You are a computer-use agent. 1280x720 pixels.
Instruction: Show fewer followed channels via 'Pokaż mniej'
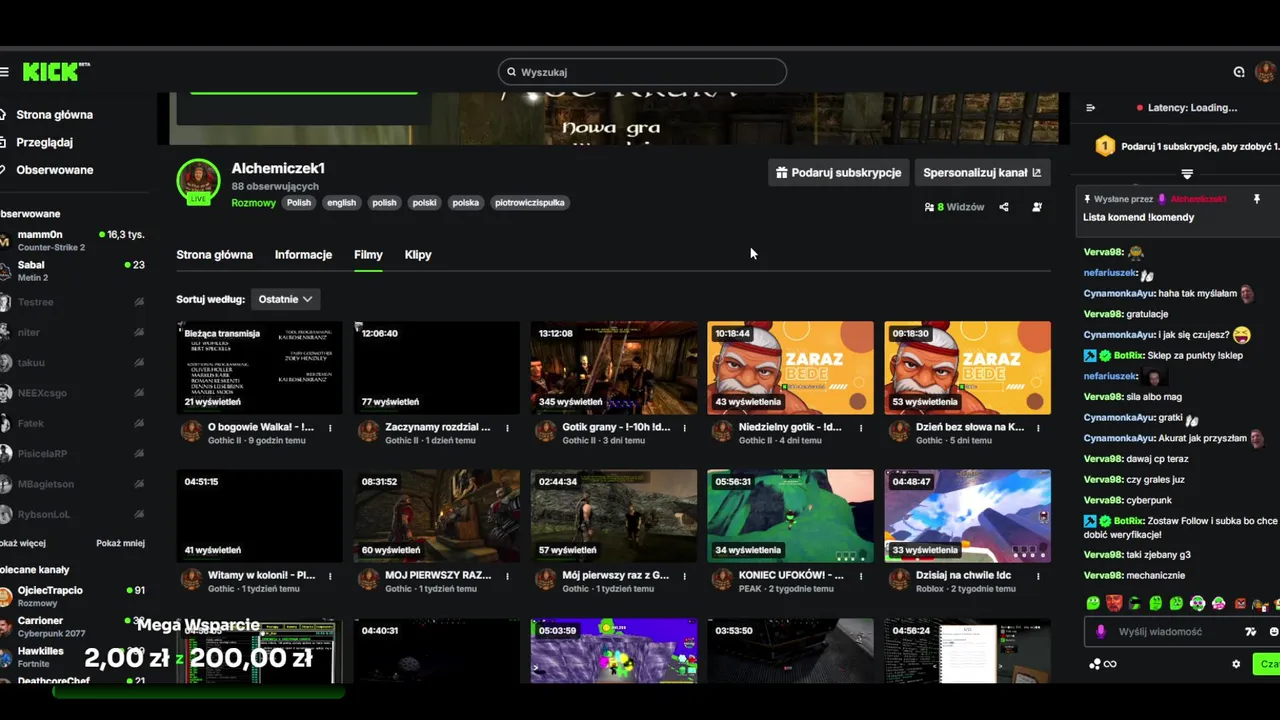[x=120, y=543]
